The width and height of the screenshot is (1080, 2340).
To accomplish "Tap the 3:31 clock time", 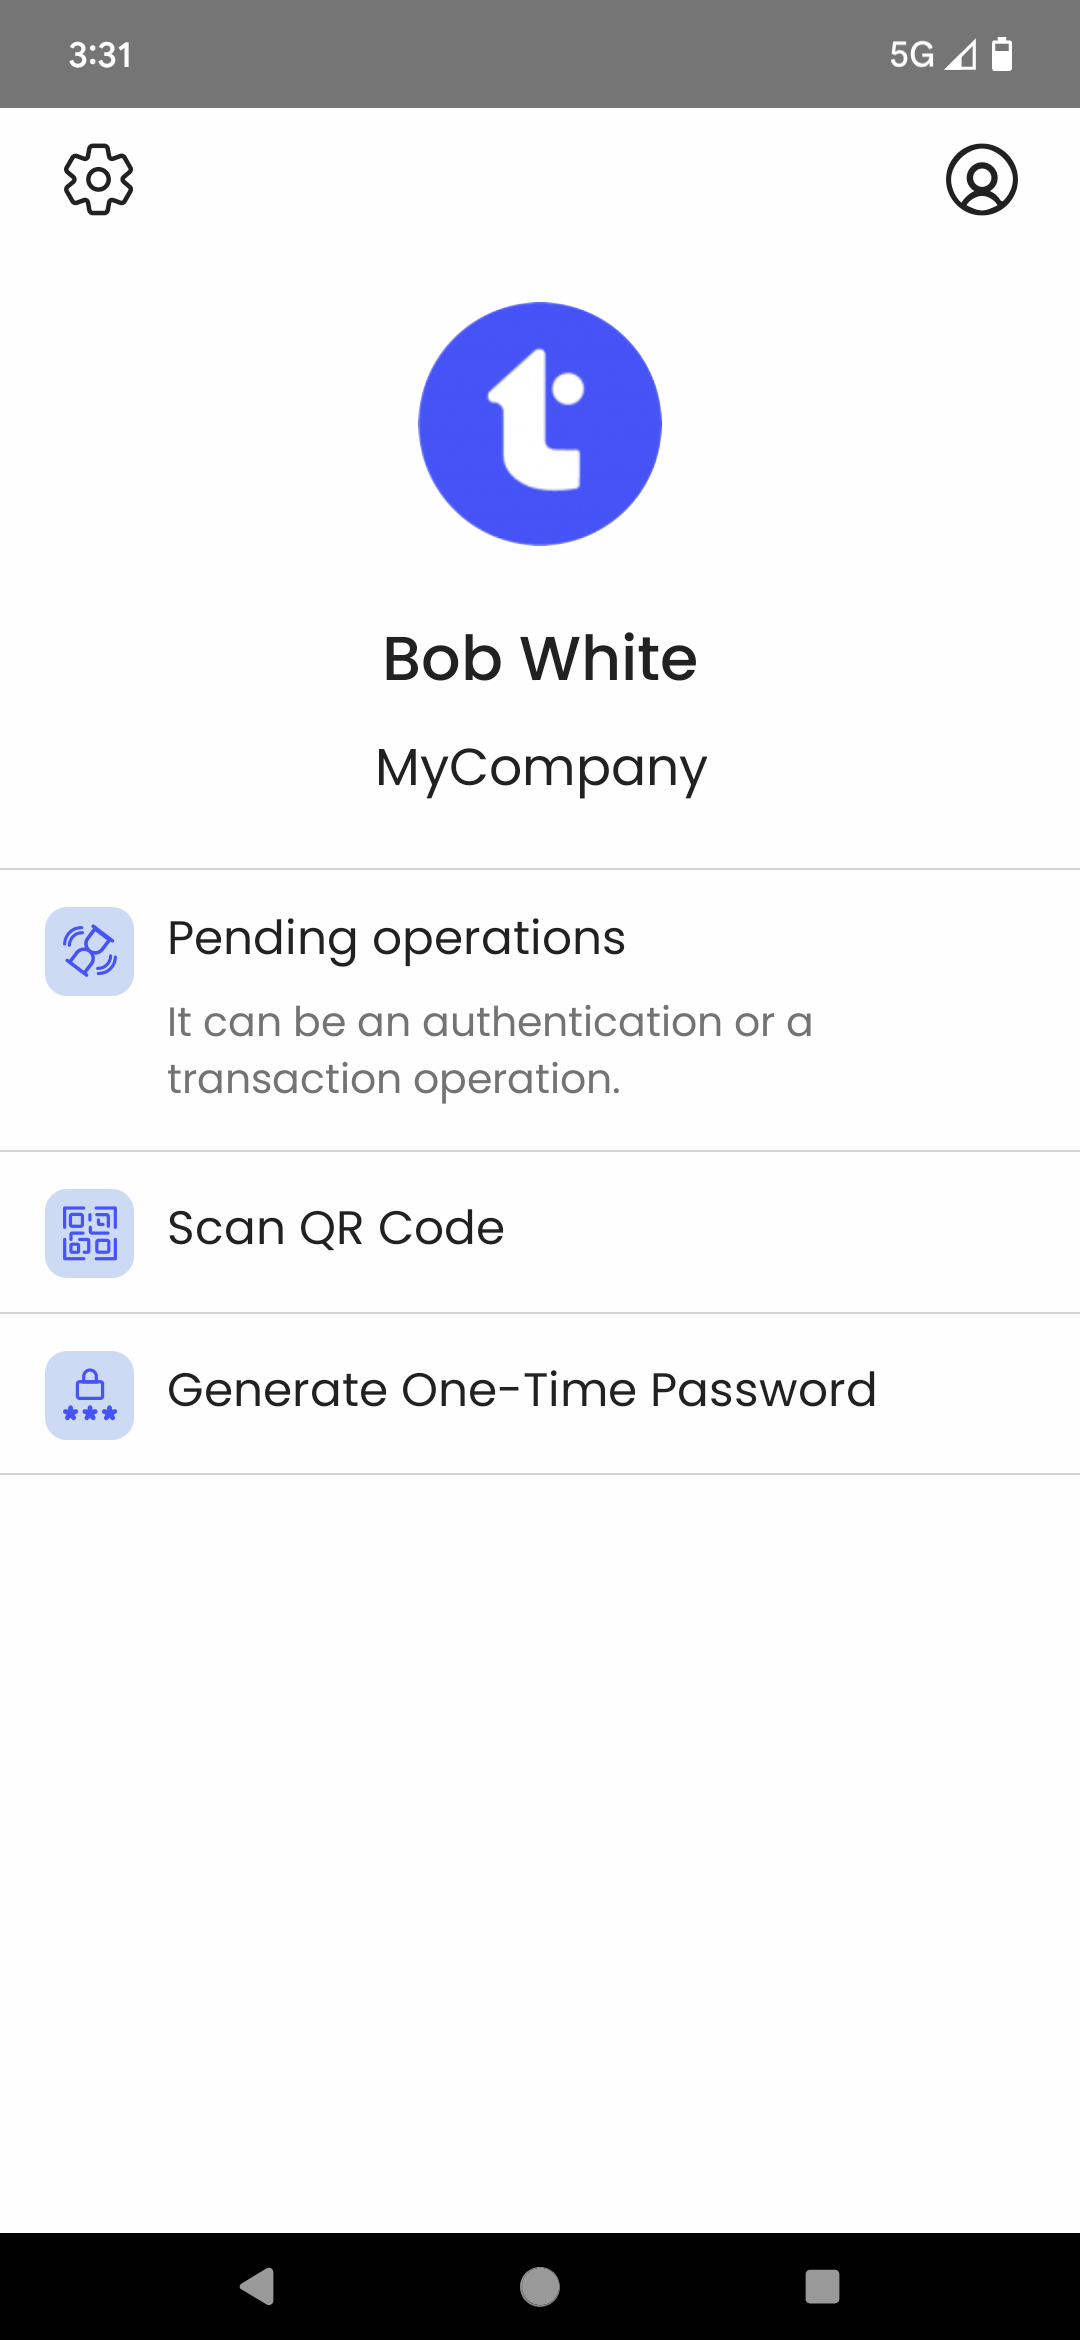I will pyautogui.click(x=100, y=54).
